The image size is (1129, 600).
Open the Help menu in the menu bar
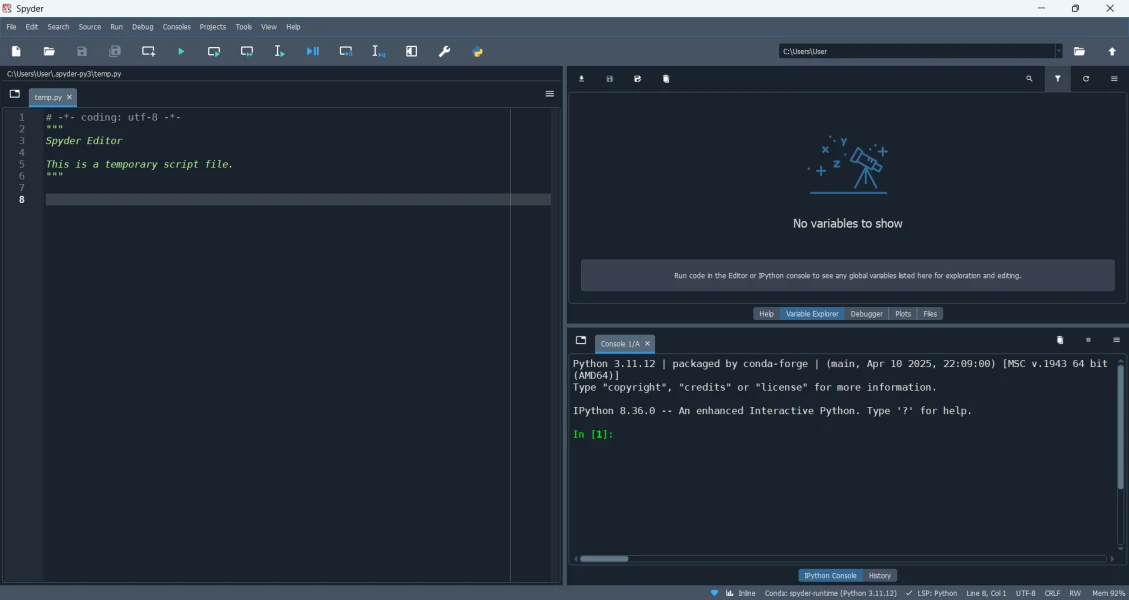293,27
